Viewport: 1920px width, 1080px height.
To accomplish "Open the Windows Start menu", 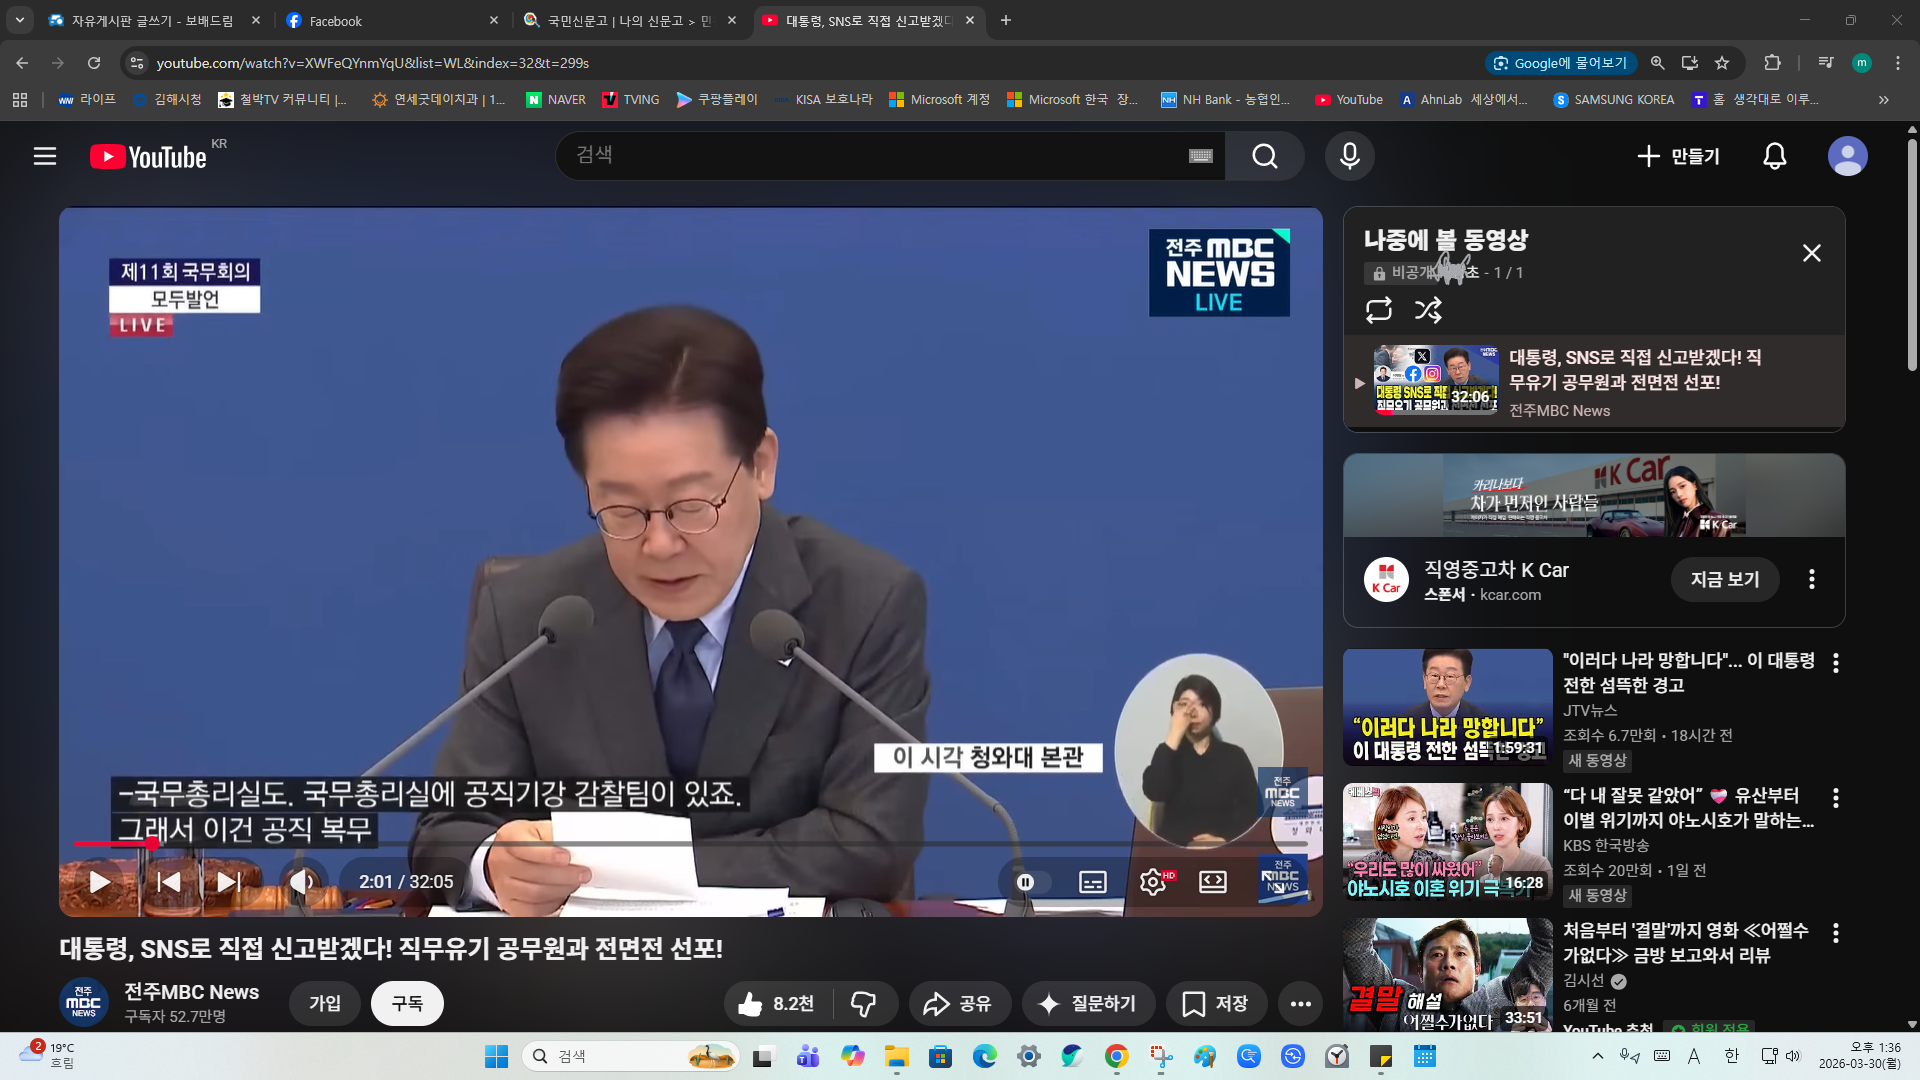I will [496, 1056].
